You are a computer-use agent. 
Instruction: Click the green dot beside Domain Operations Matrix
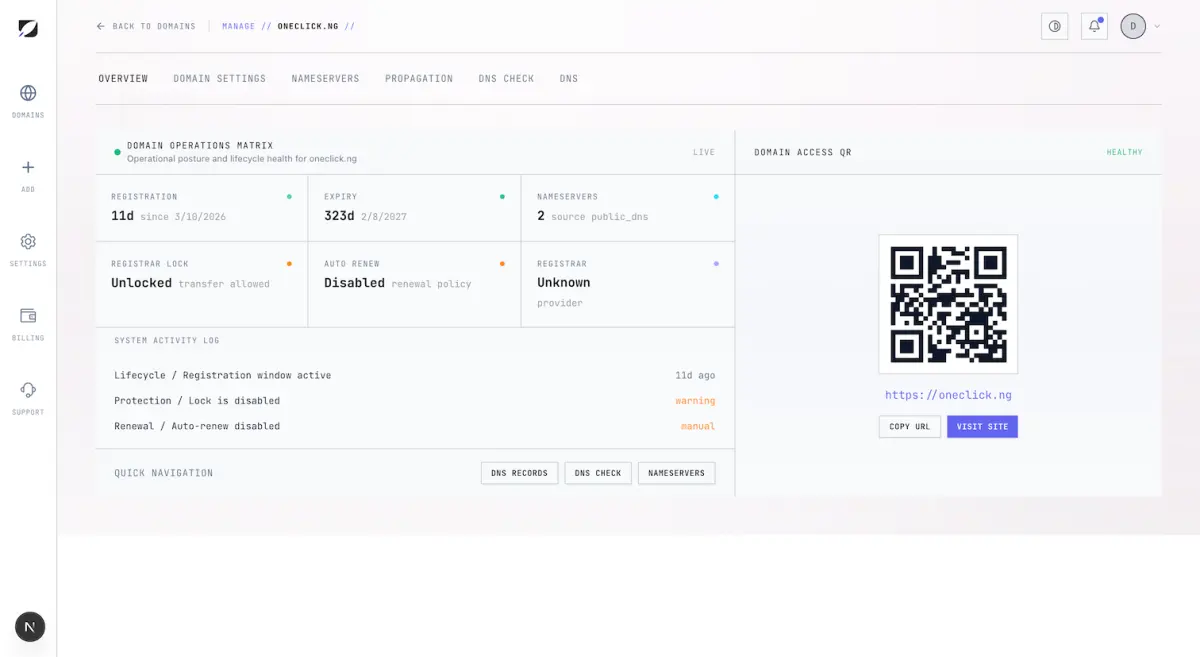pos(117,152)
